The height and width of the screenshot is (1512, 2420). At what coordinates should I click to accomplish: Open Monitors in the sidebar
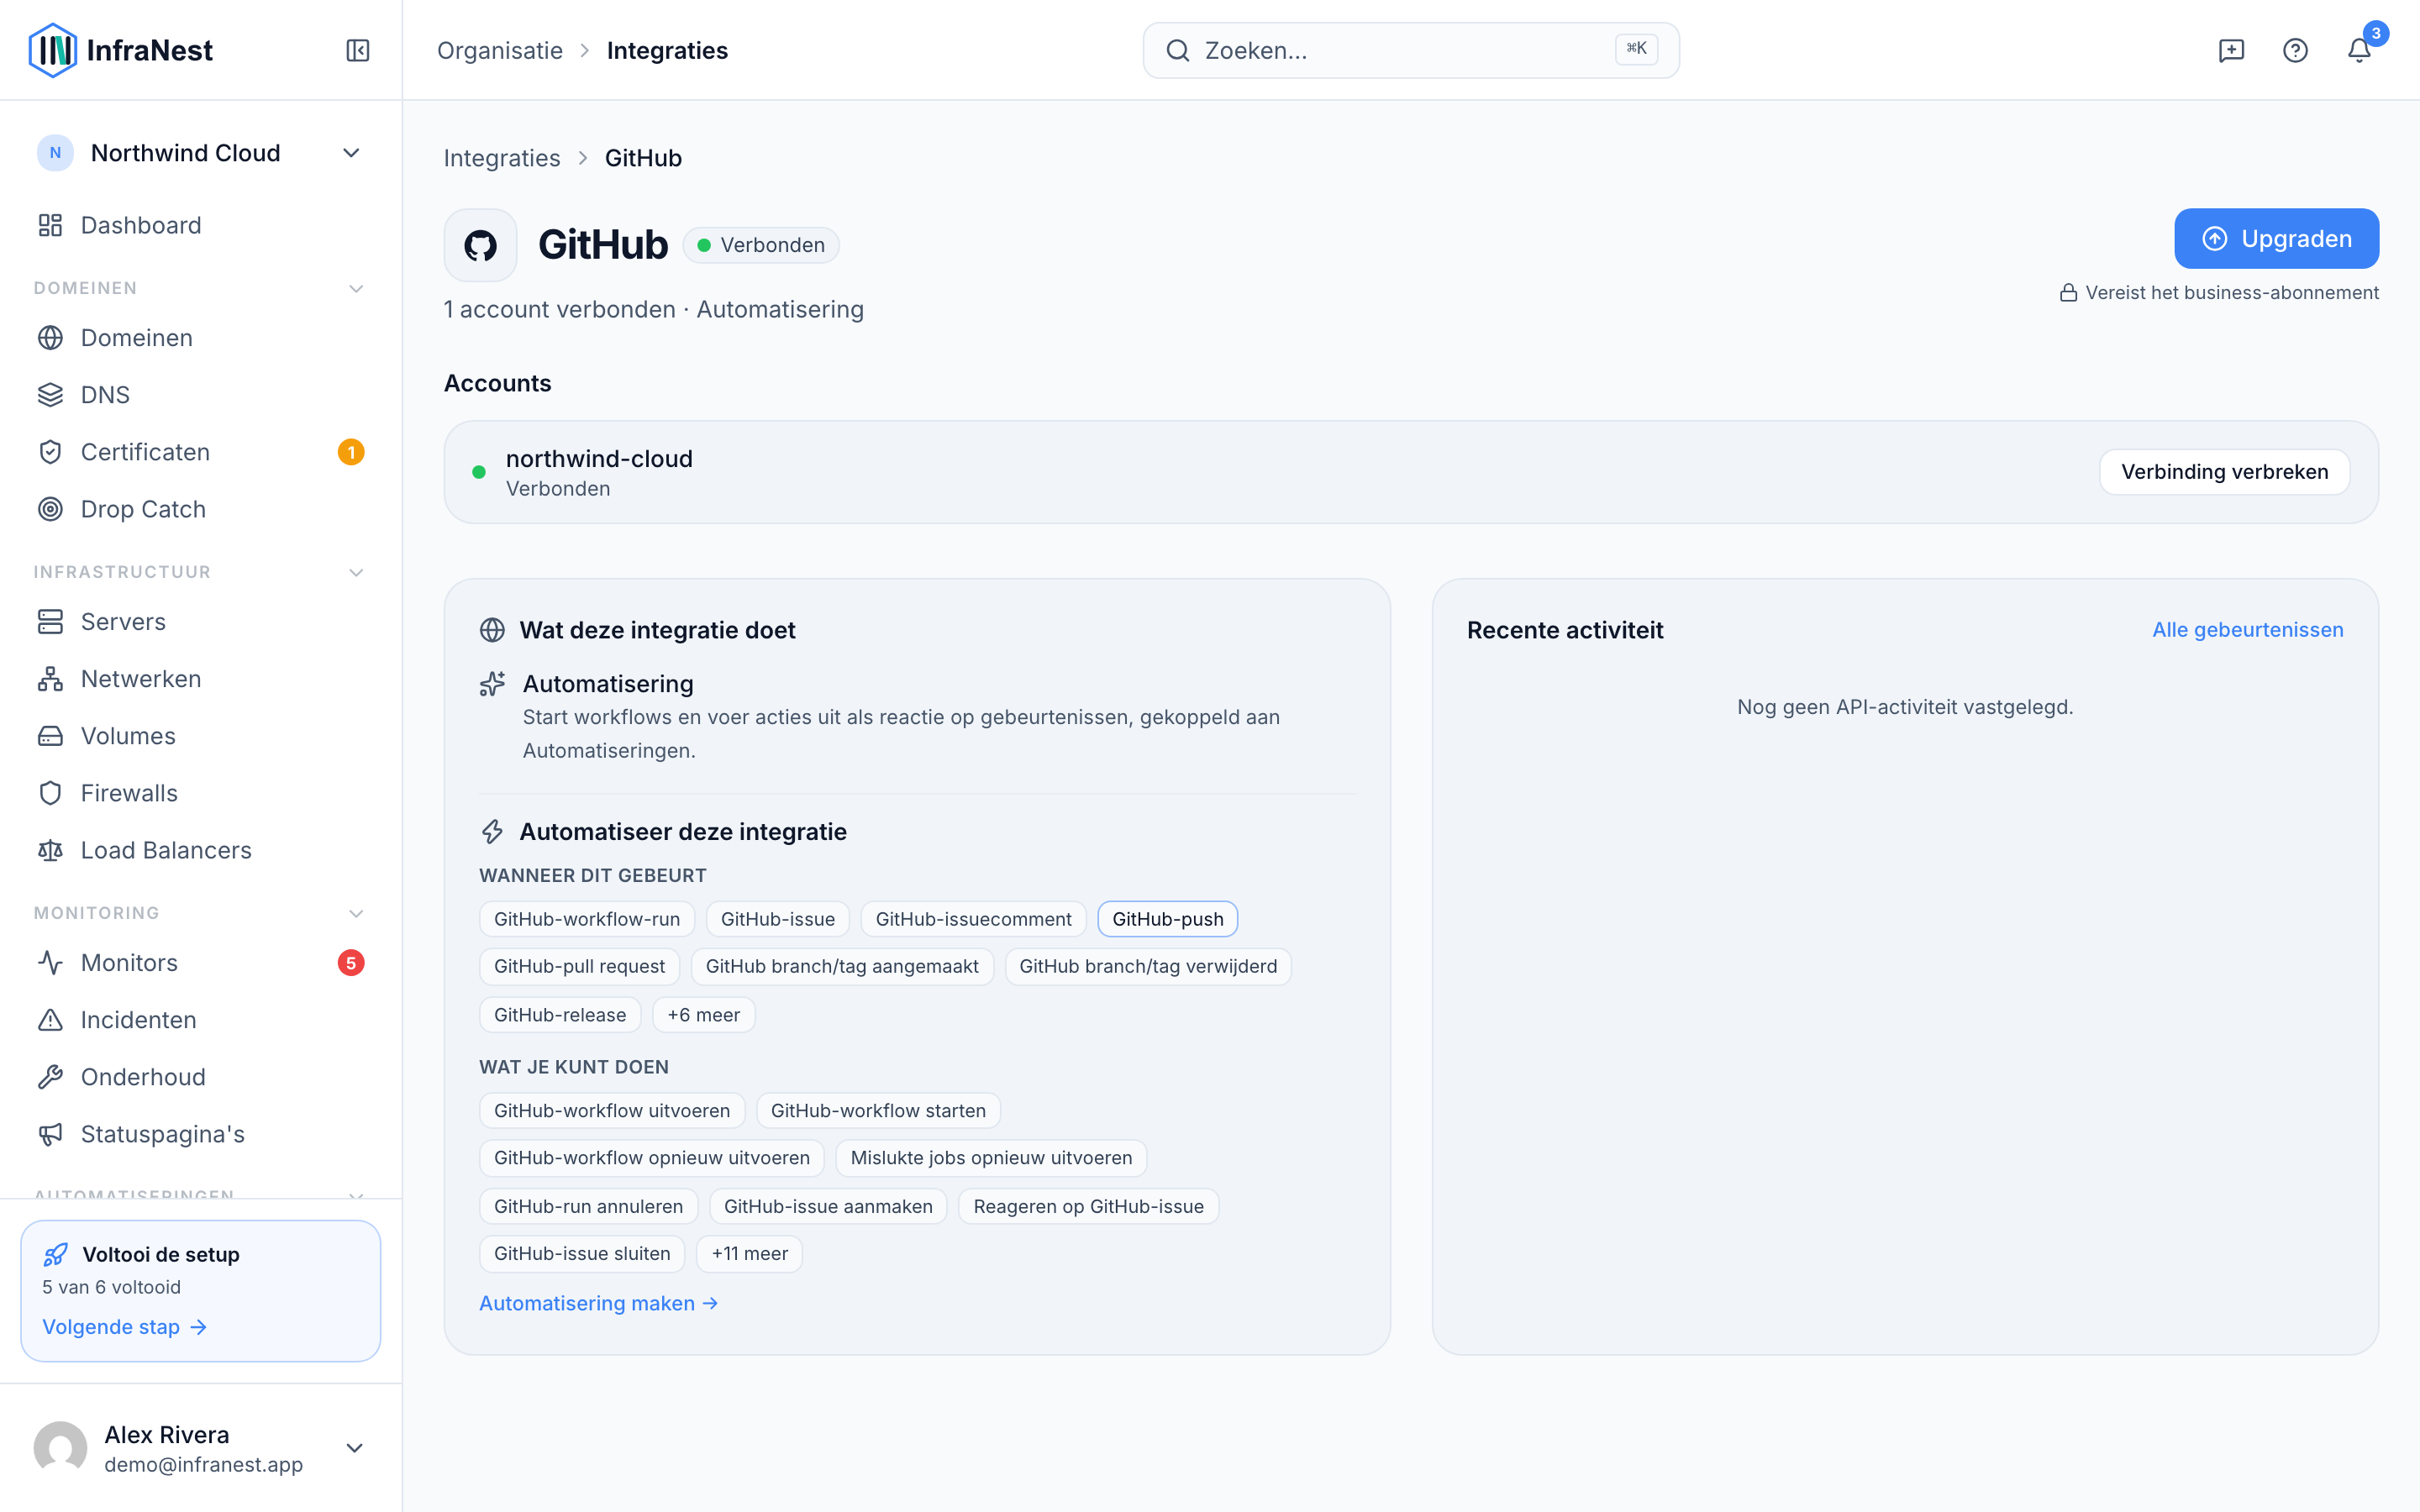[x=200, y=963]
